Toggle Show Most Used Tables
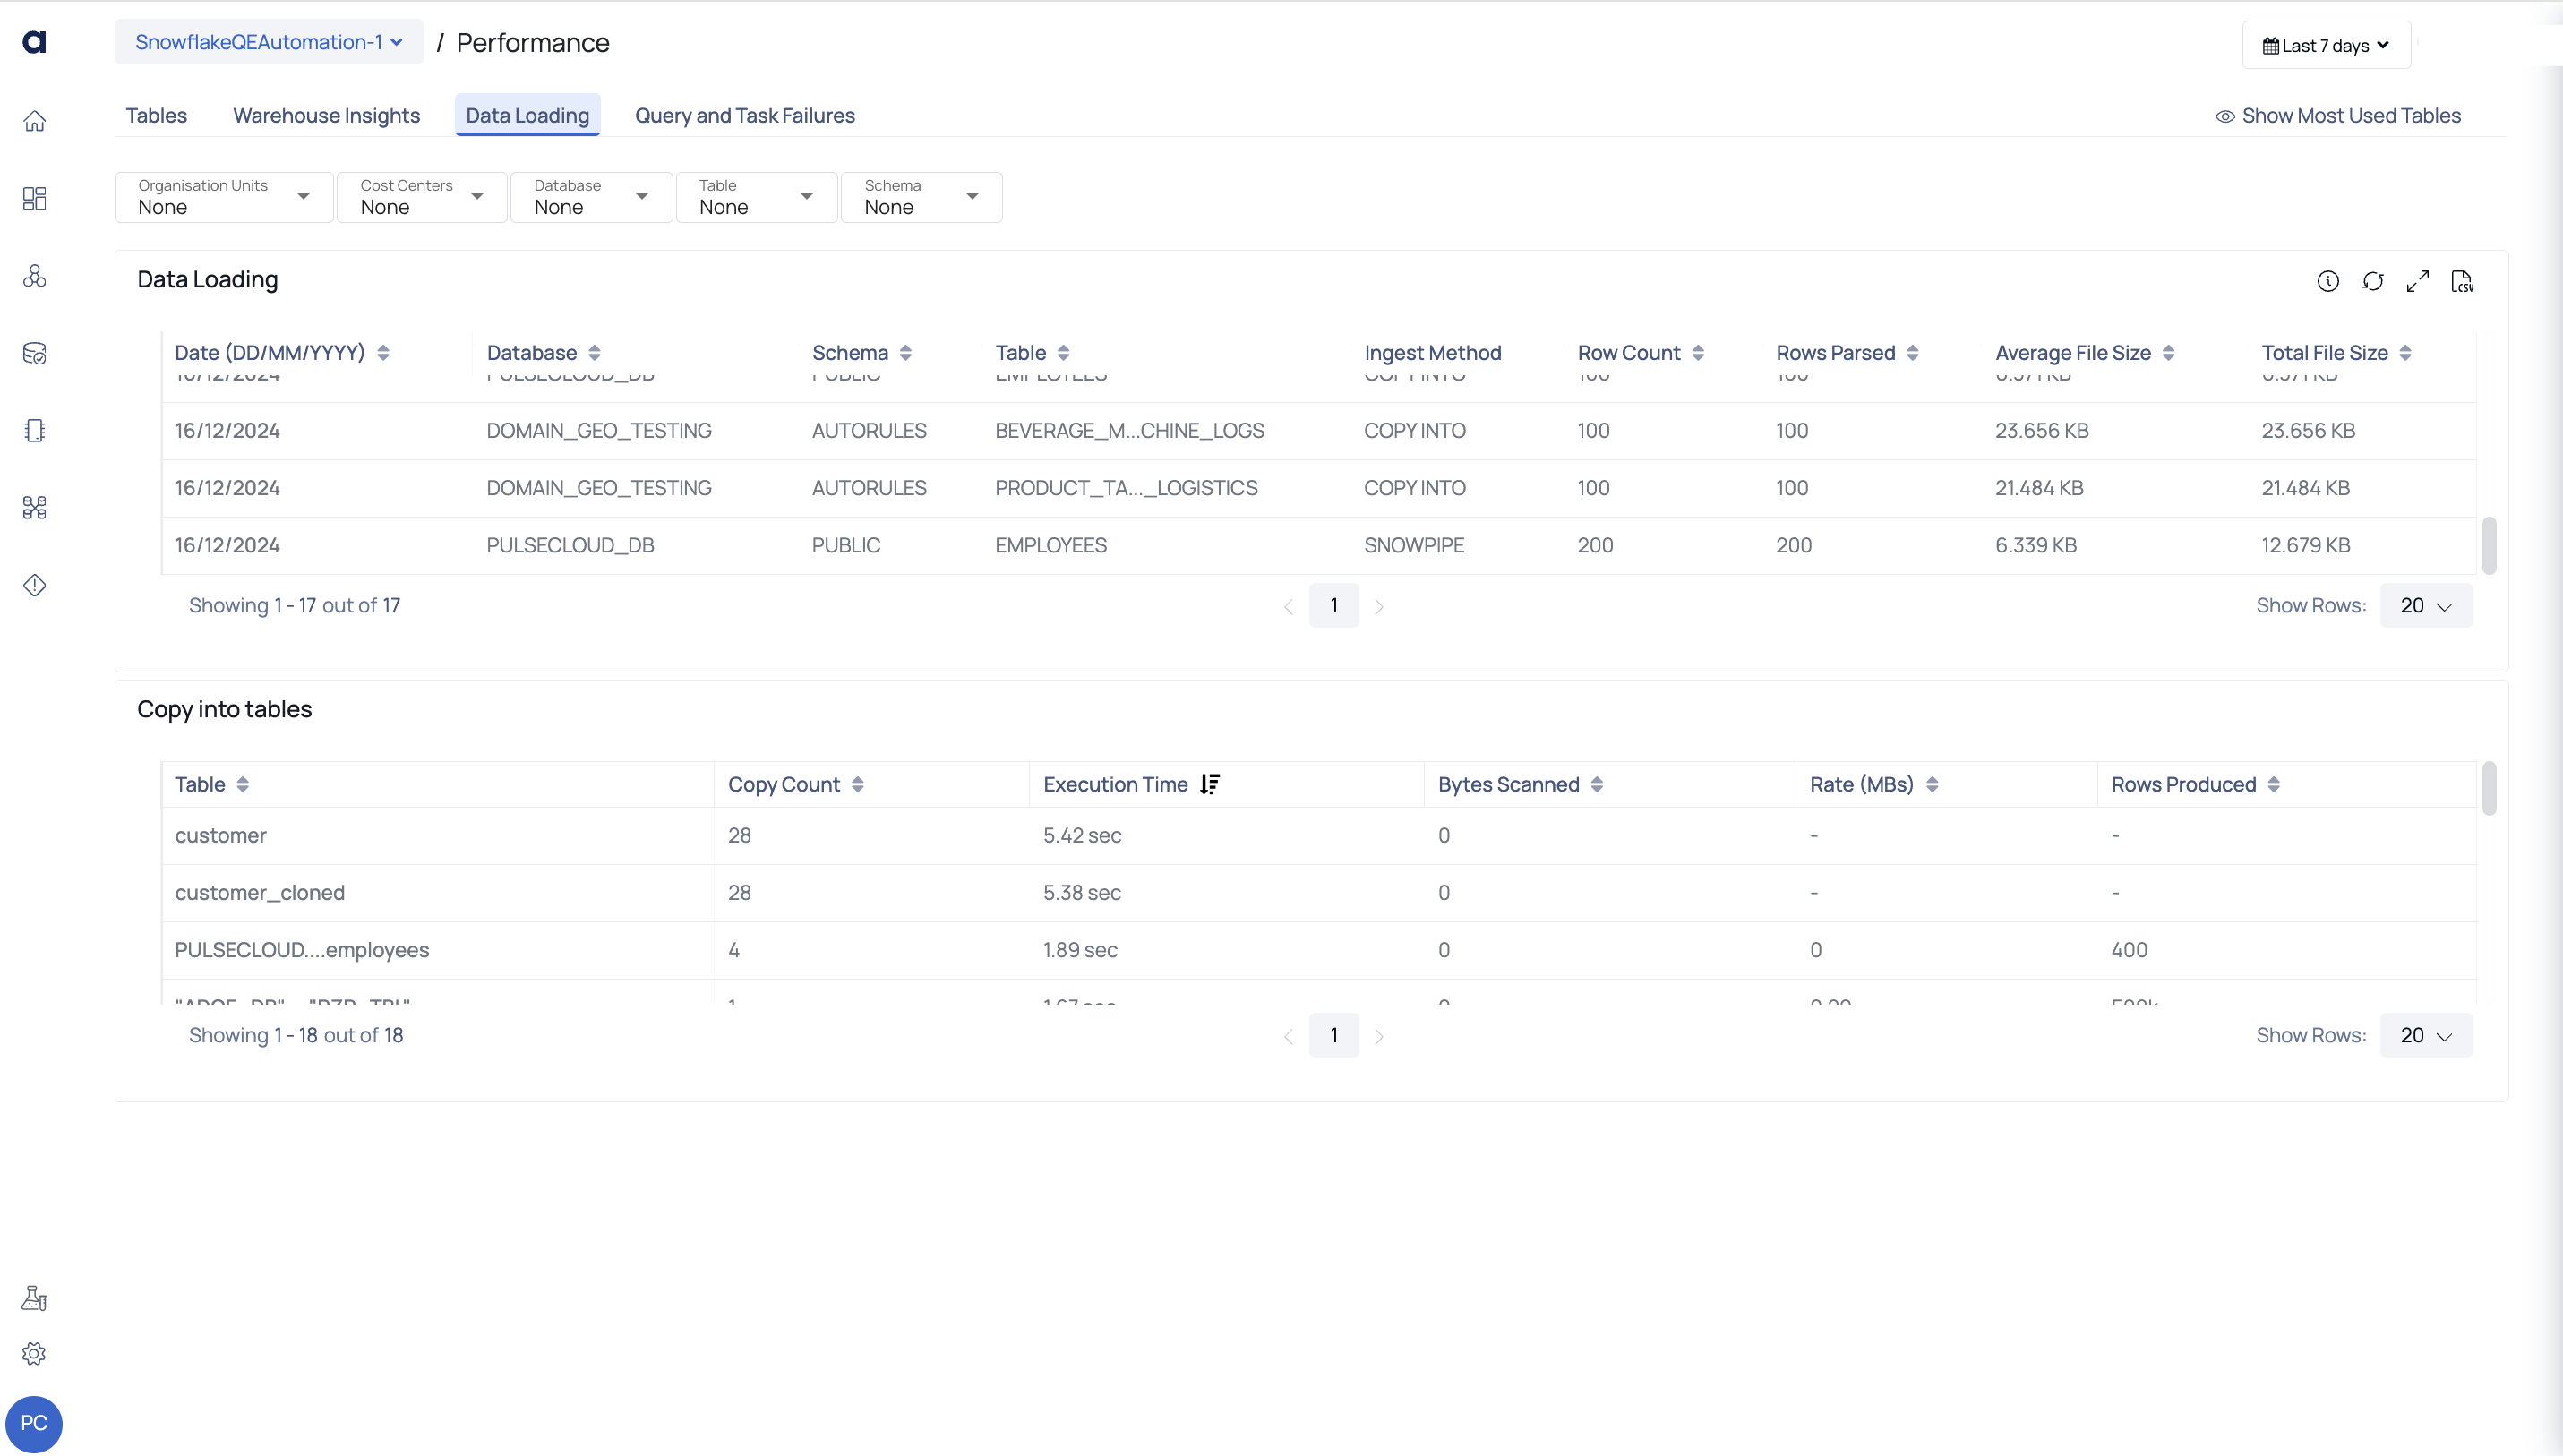 coord(2338,116)
